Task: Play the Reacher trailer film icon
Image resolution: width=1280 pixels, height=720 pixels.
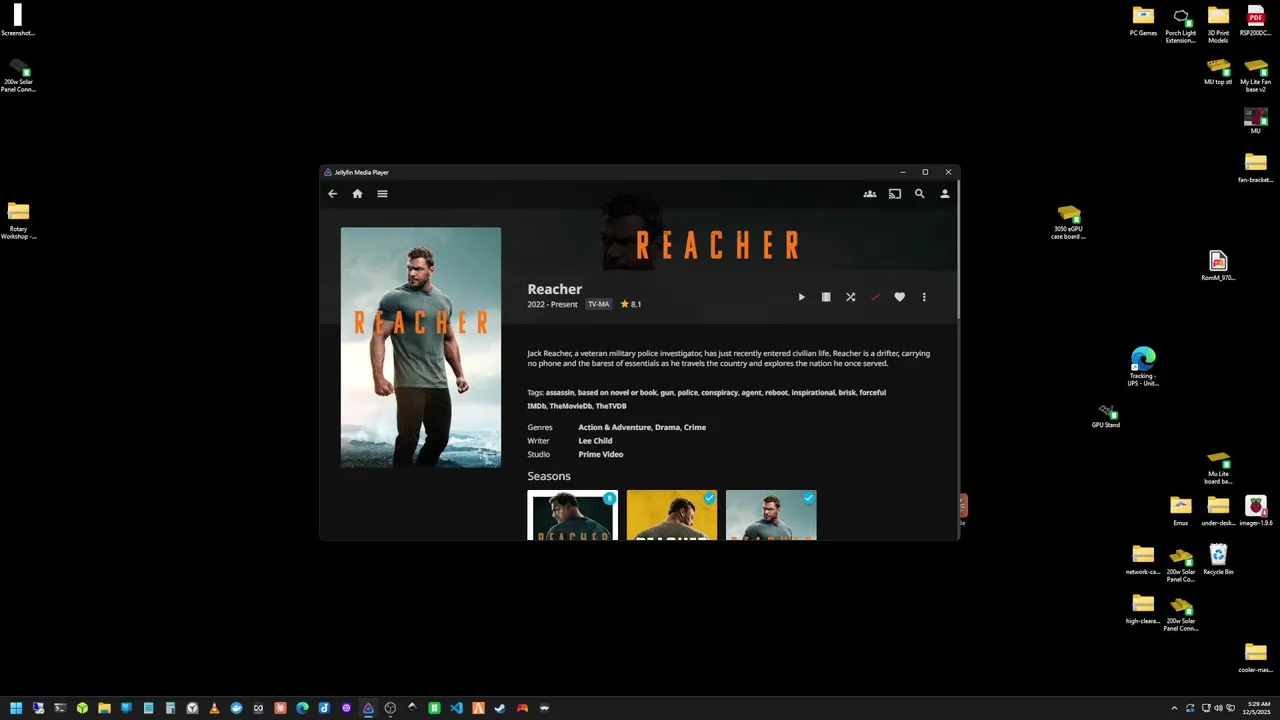Action: tap(826, 297)
